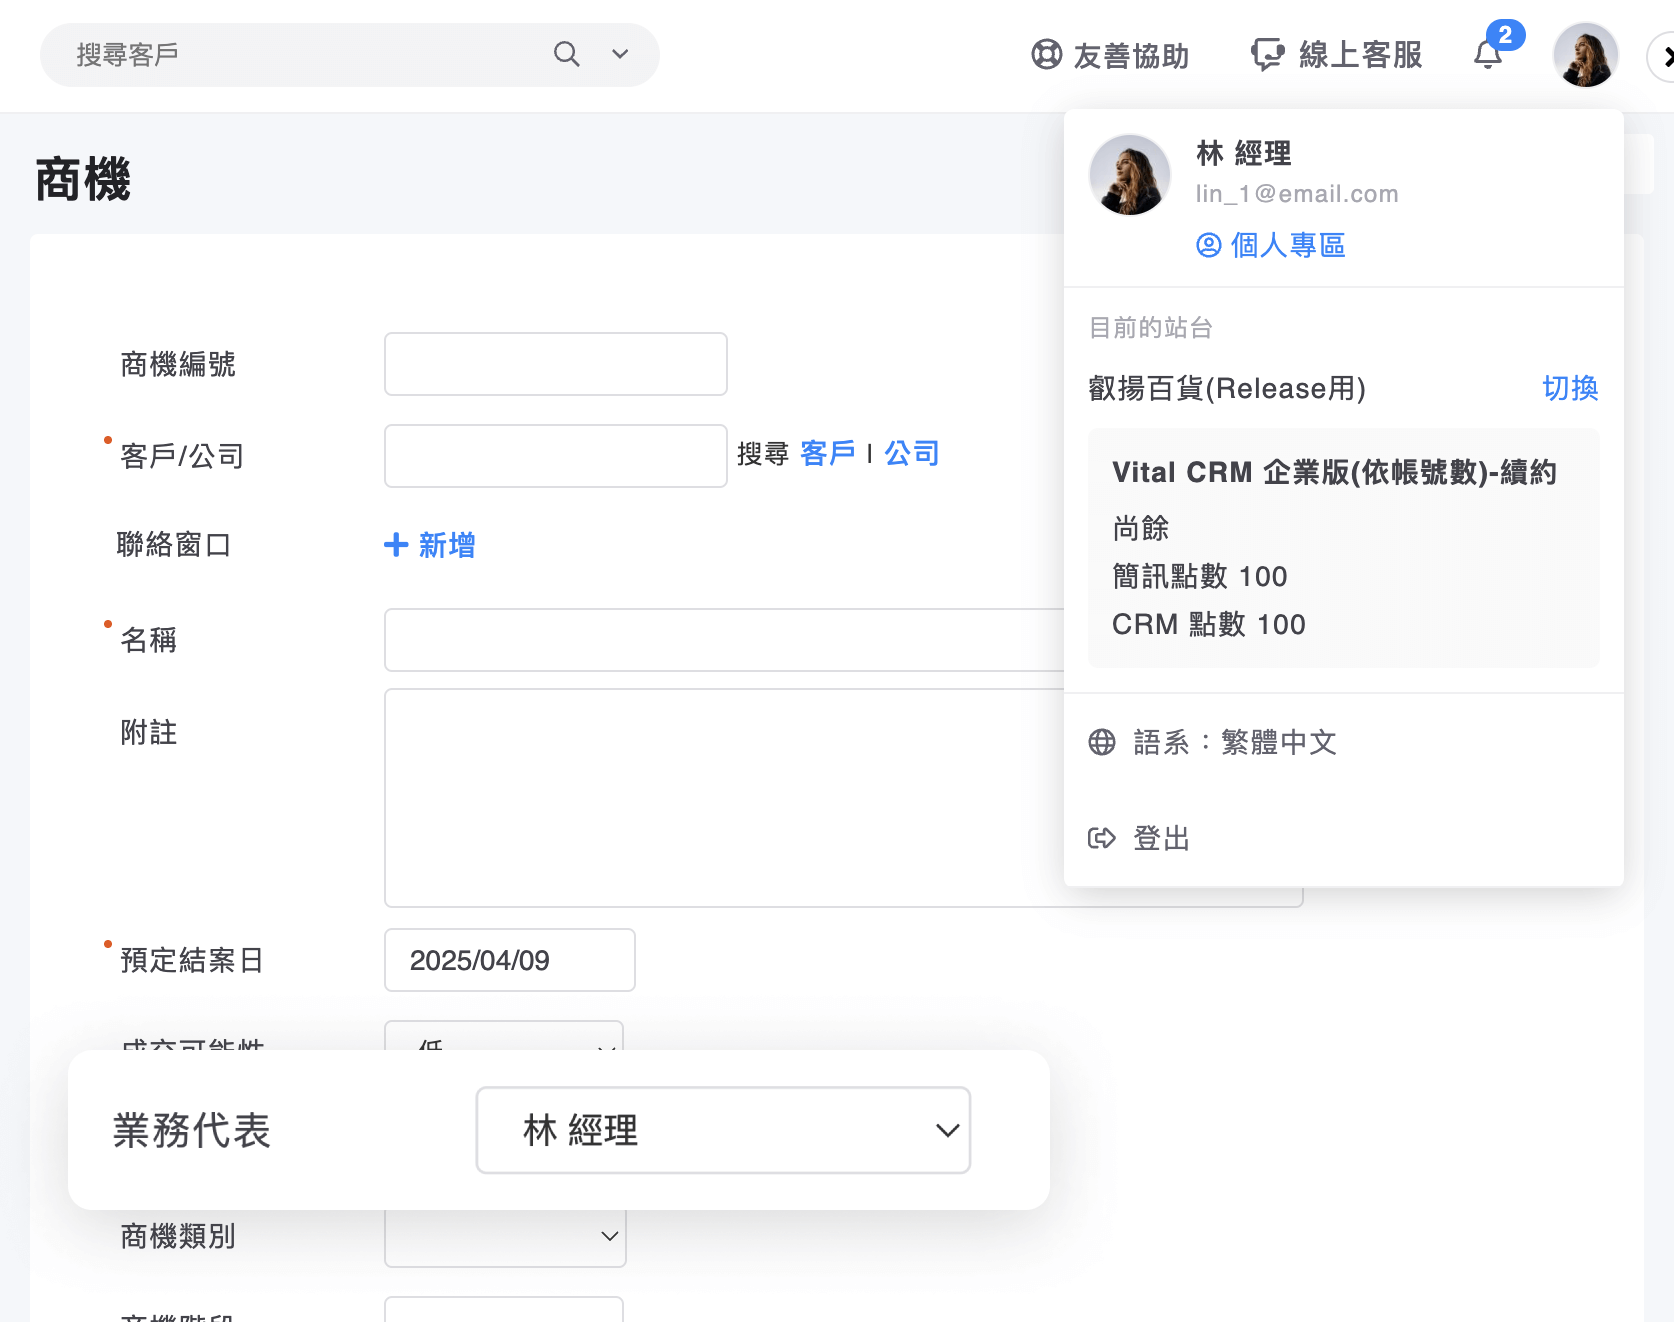Click the 預定結案日 date field
The image size is (1674, 1322).
point(509,960)
